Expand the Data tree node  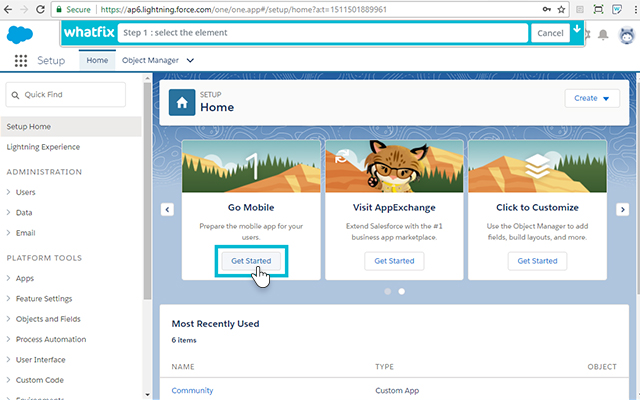click(8, 212)
